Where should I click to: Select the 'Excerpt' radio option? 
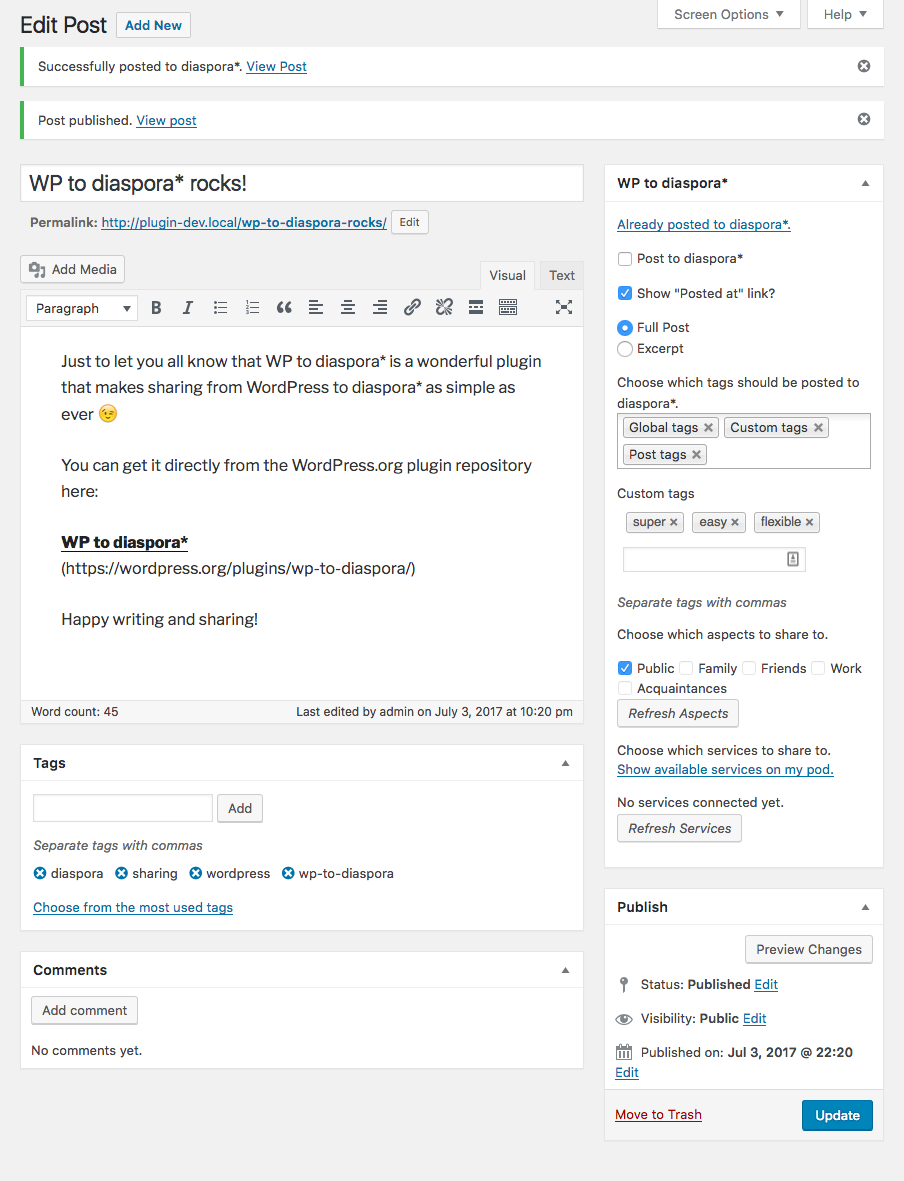coord(625,349)
